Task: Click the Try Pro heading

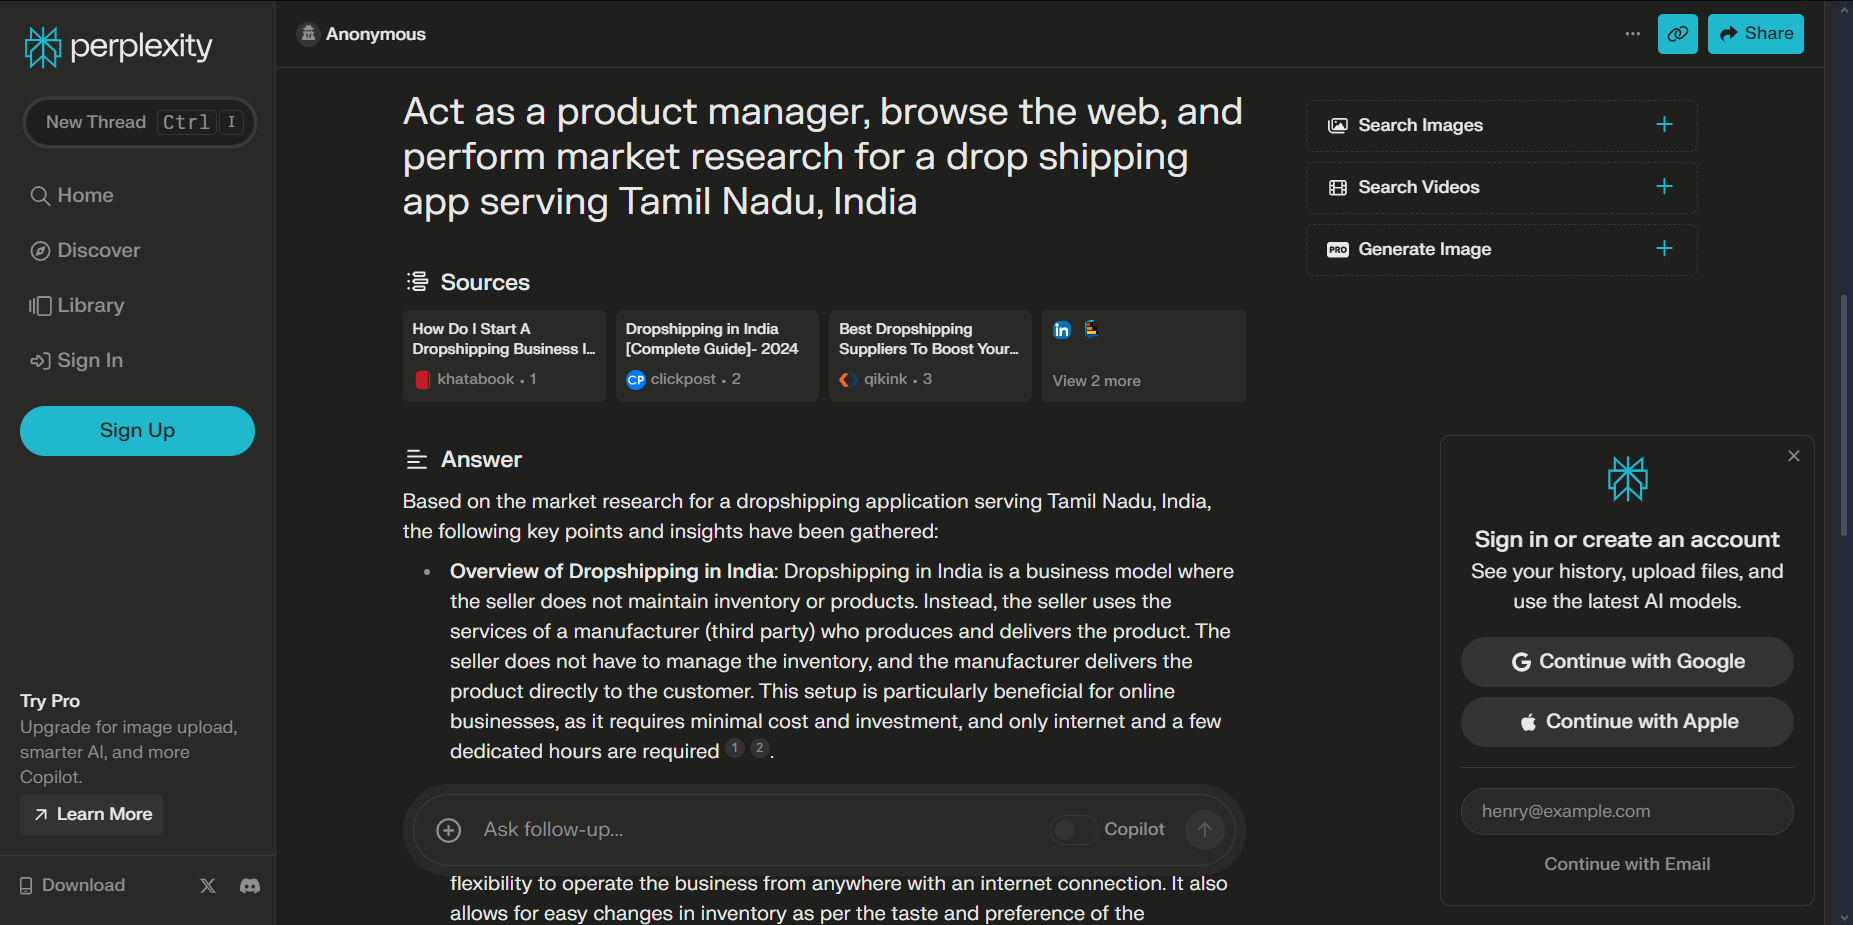Action: coord(50,701)
